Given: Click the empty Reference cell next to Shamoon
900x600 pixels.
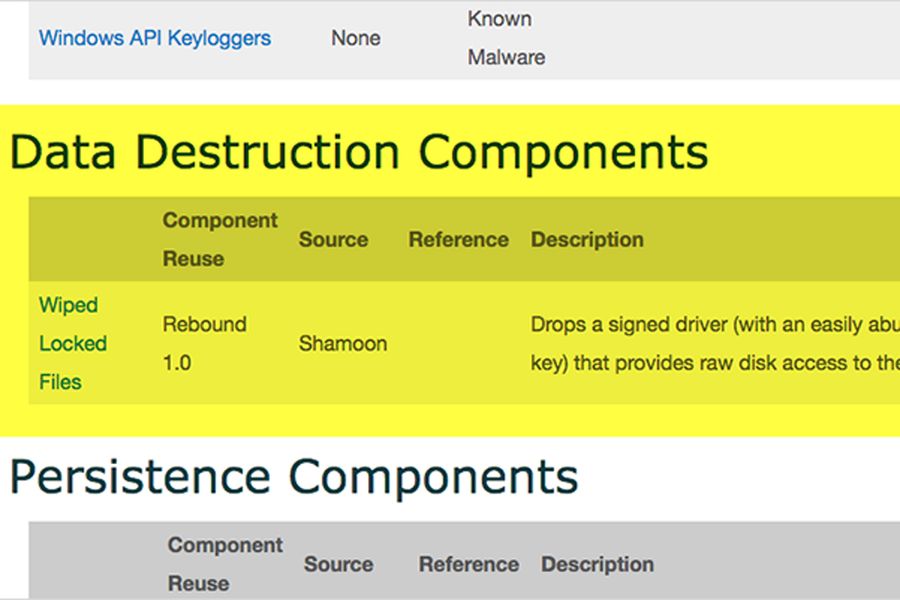Looking at the screenshot, I should [x=459, y=343].
